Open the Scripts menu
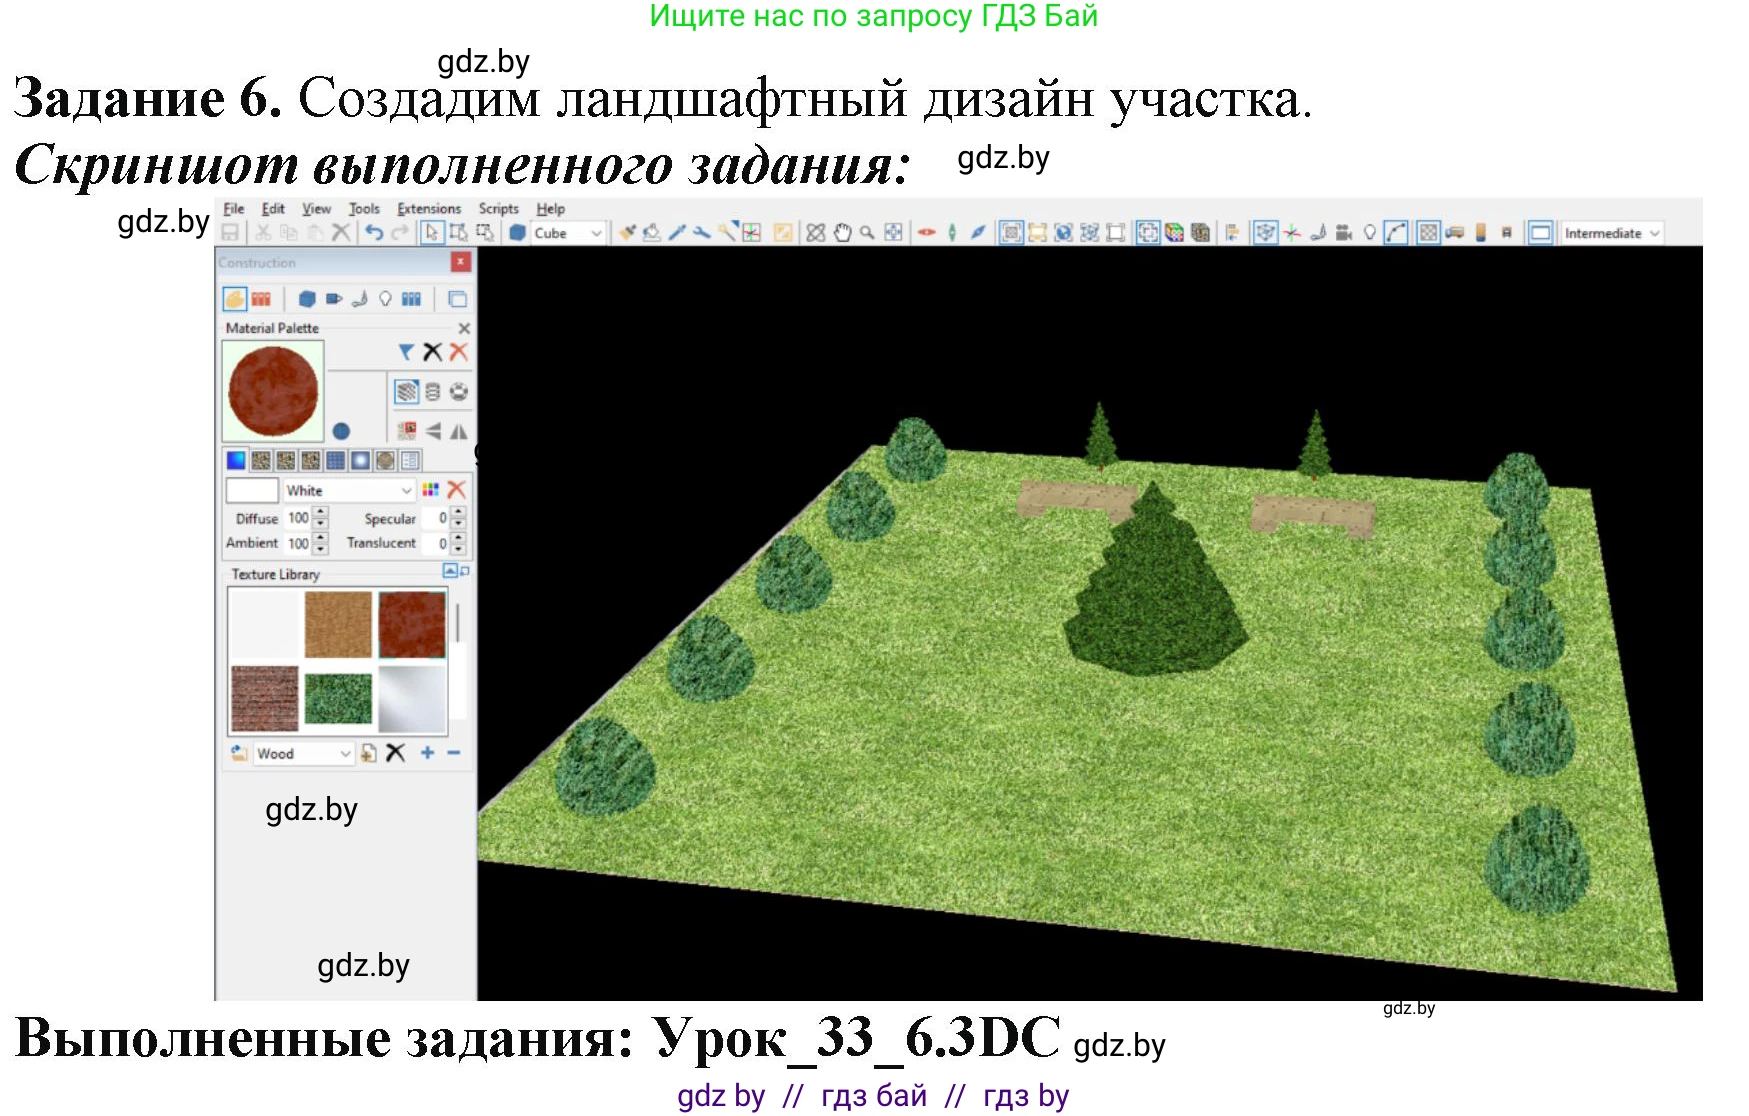 coord(498,209)
